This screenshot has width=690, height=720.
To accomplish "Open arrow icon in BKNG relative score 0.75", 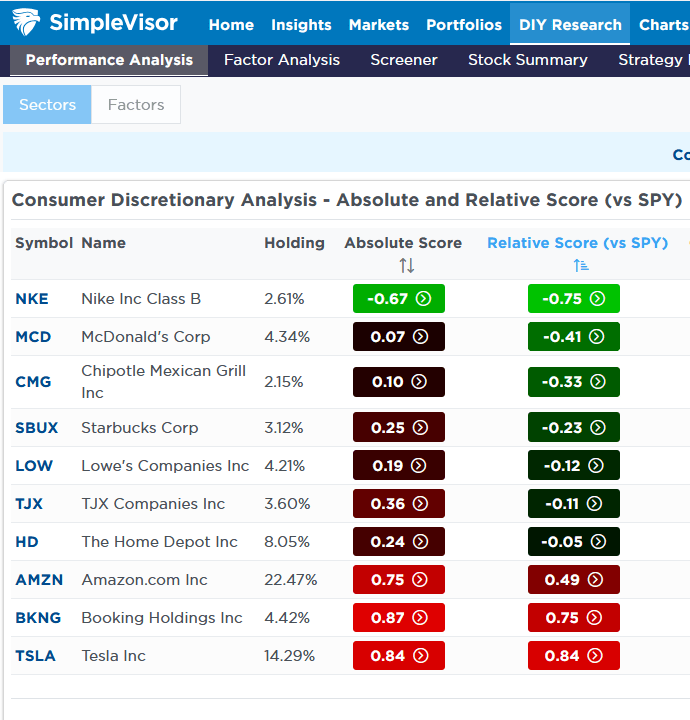I will (x=594, y=618).
